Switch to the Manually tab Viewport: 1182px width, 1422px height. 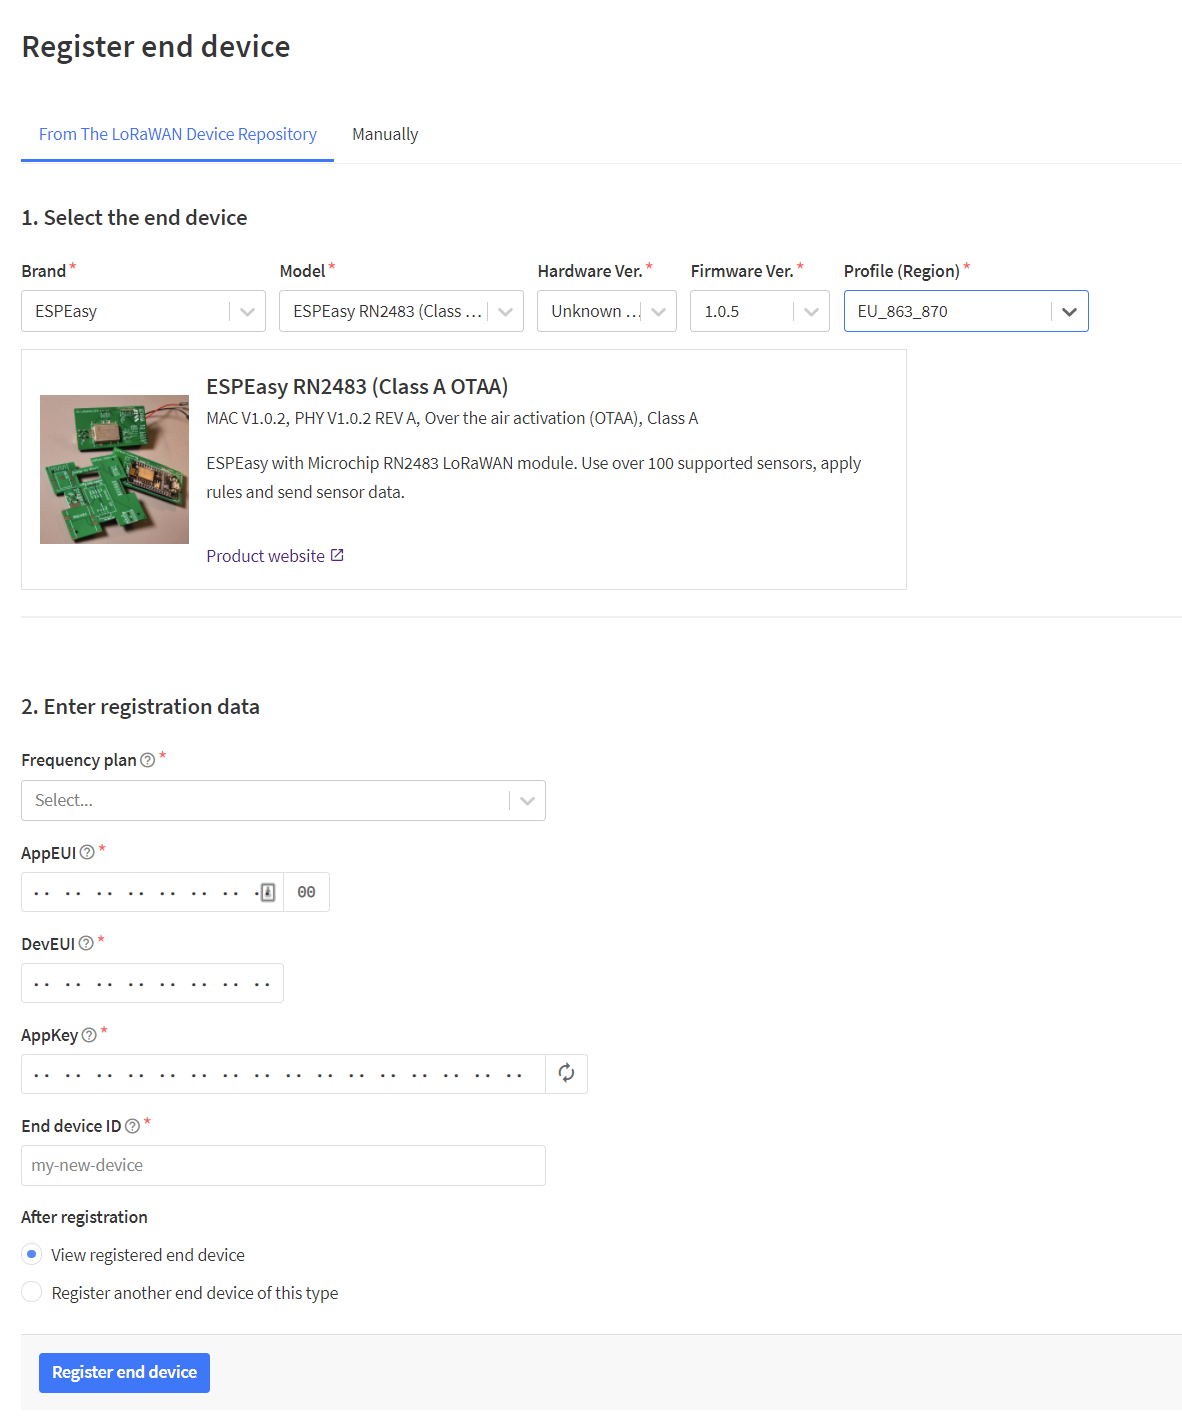[385, 134]
